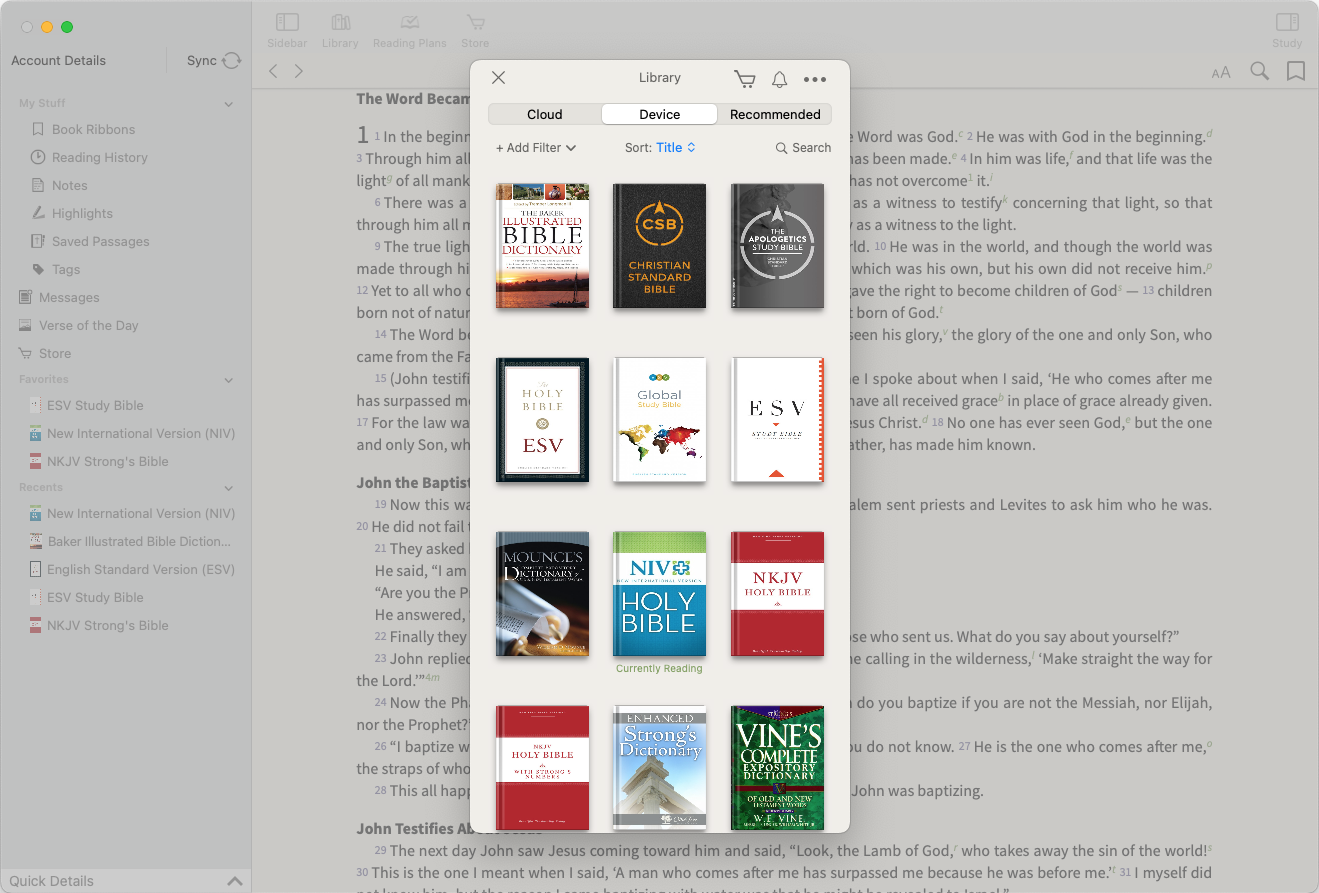Viewport: 1319px width, 893px height.
Task: Open NKJV Strong's Bible under Recents
Action: (107, 625)
